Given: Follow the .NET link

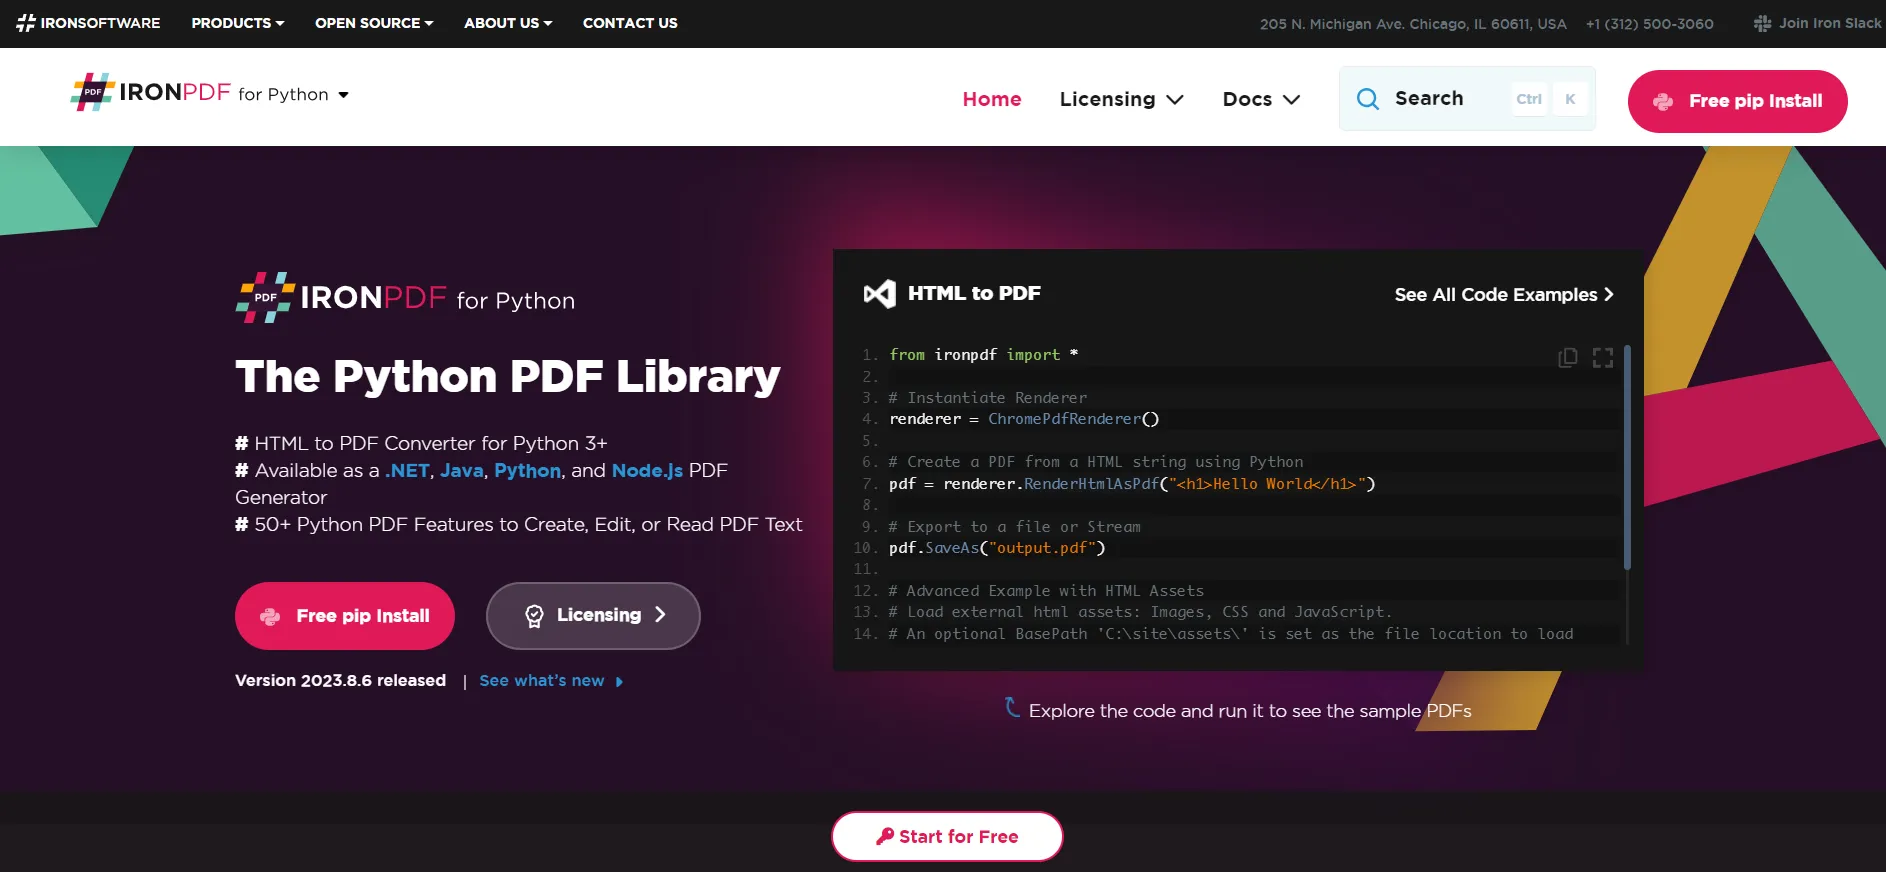Looking at the screenshot, I should 407,470.
